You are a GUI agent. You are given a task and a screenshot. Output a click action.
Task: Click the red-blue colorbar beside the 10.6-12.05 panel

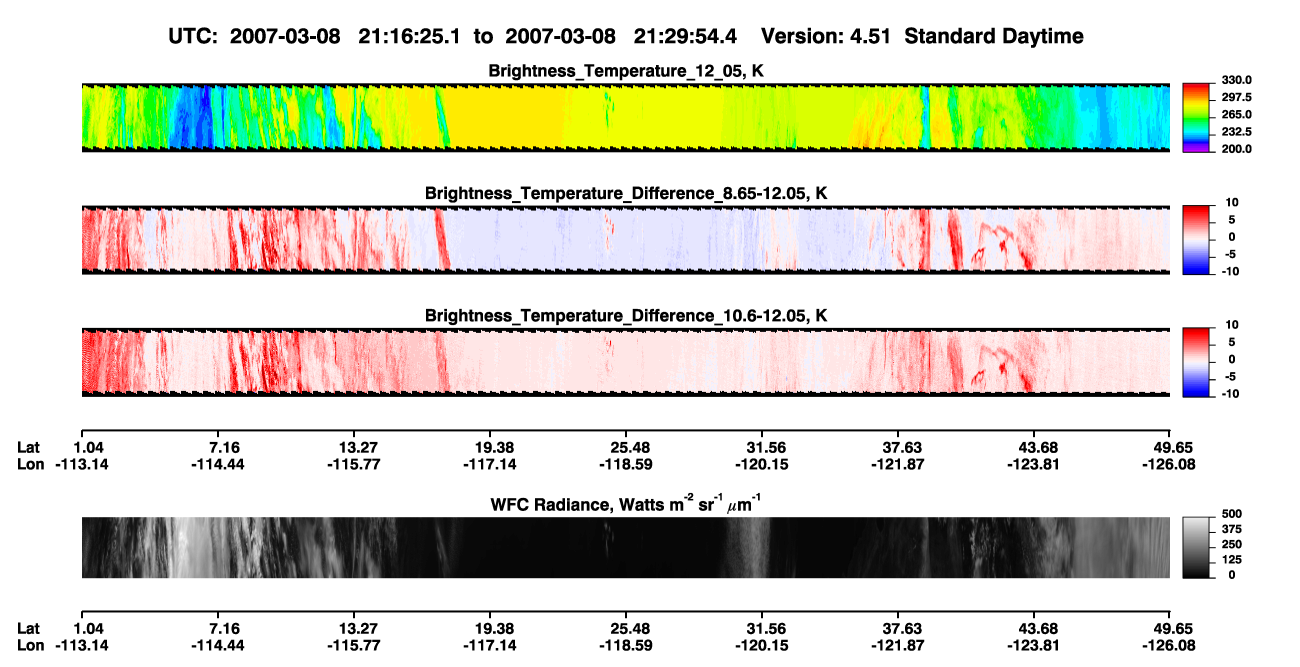click(x=1196, y=361)
